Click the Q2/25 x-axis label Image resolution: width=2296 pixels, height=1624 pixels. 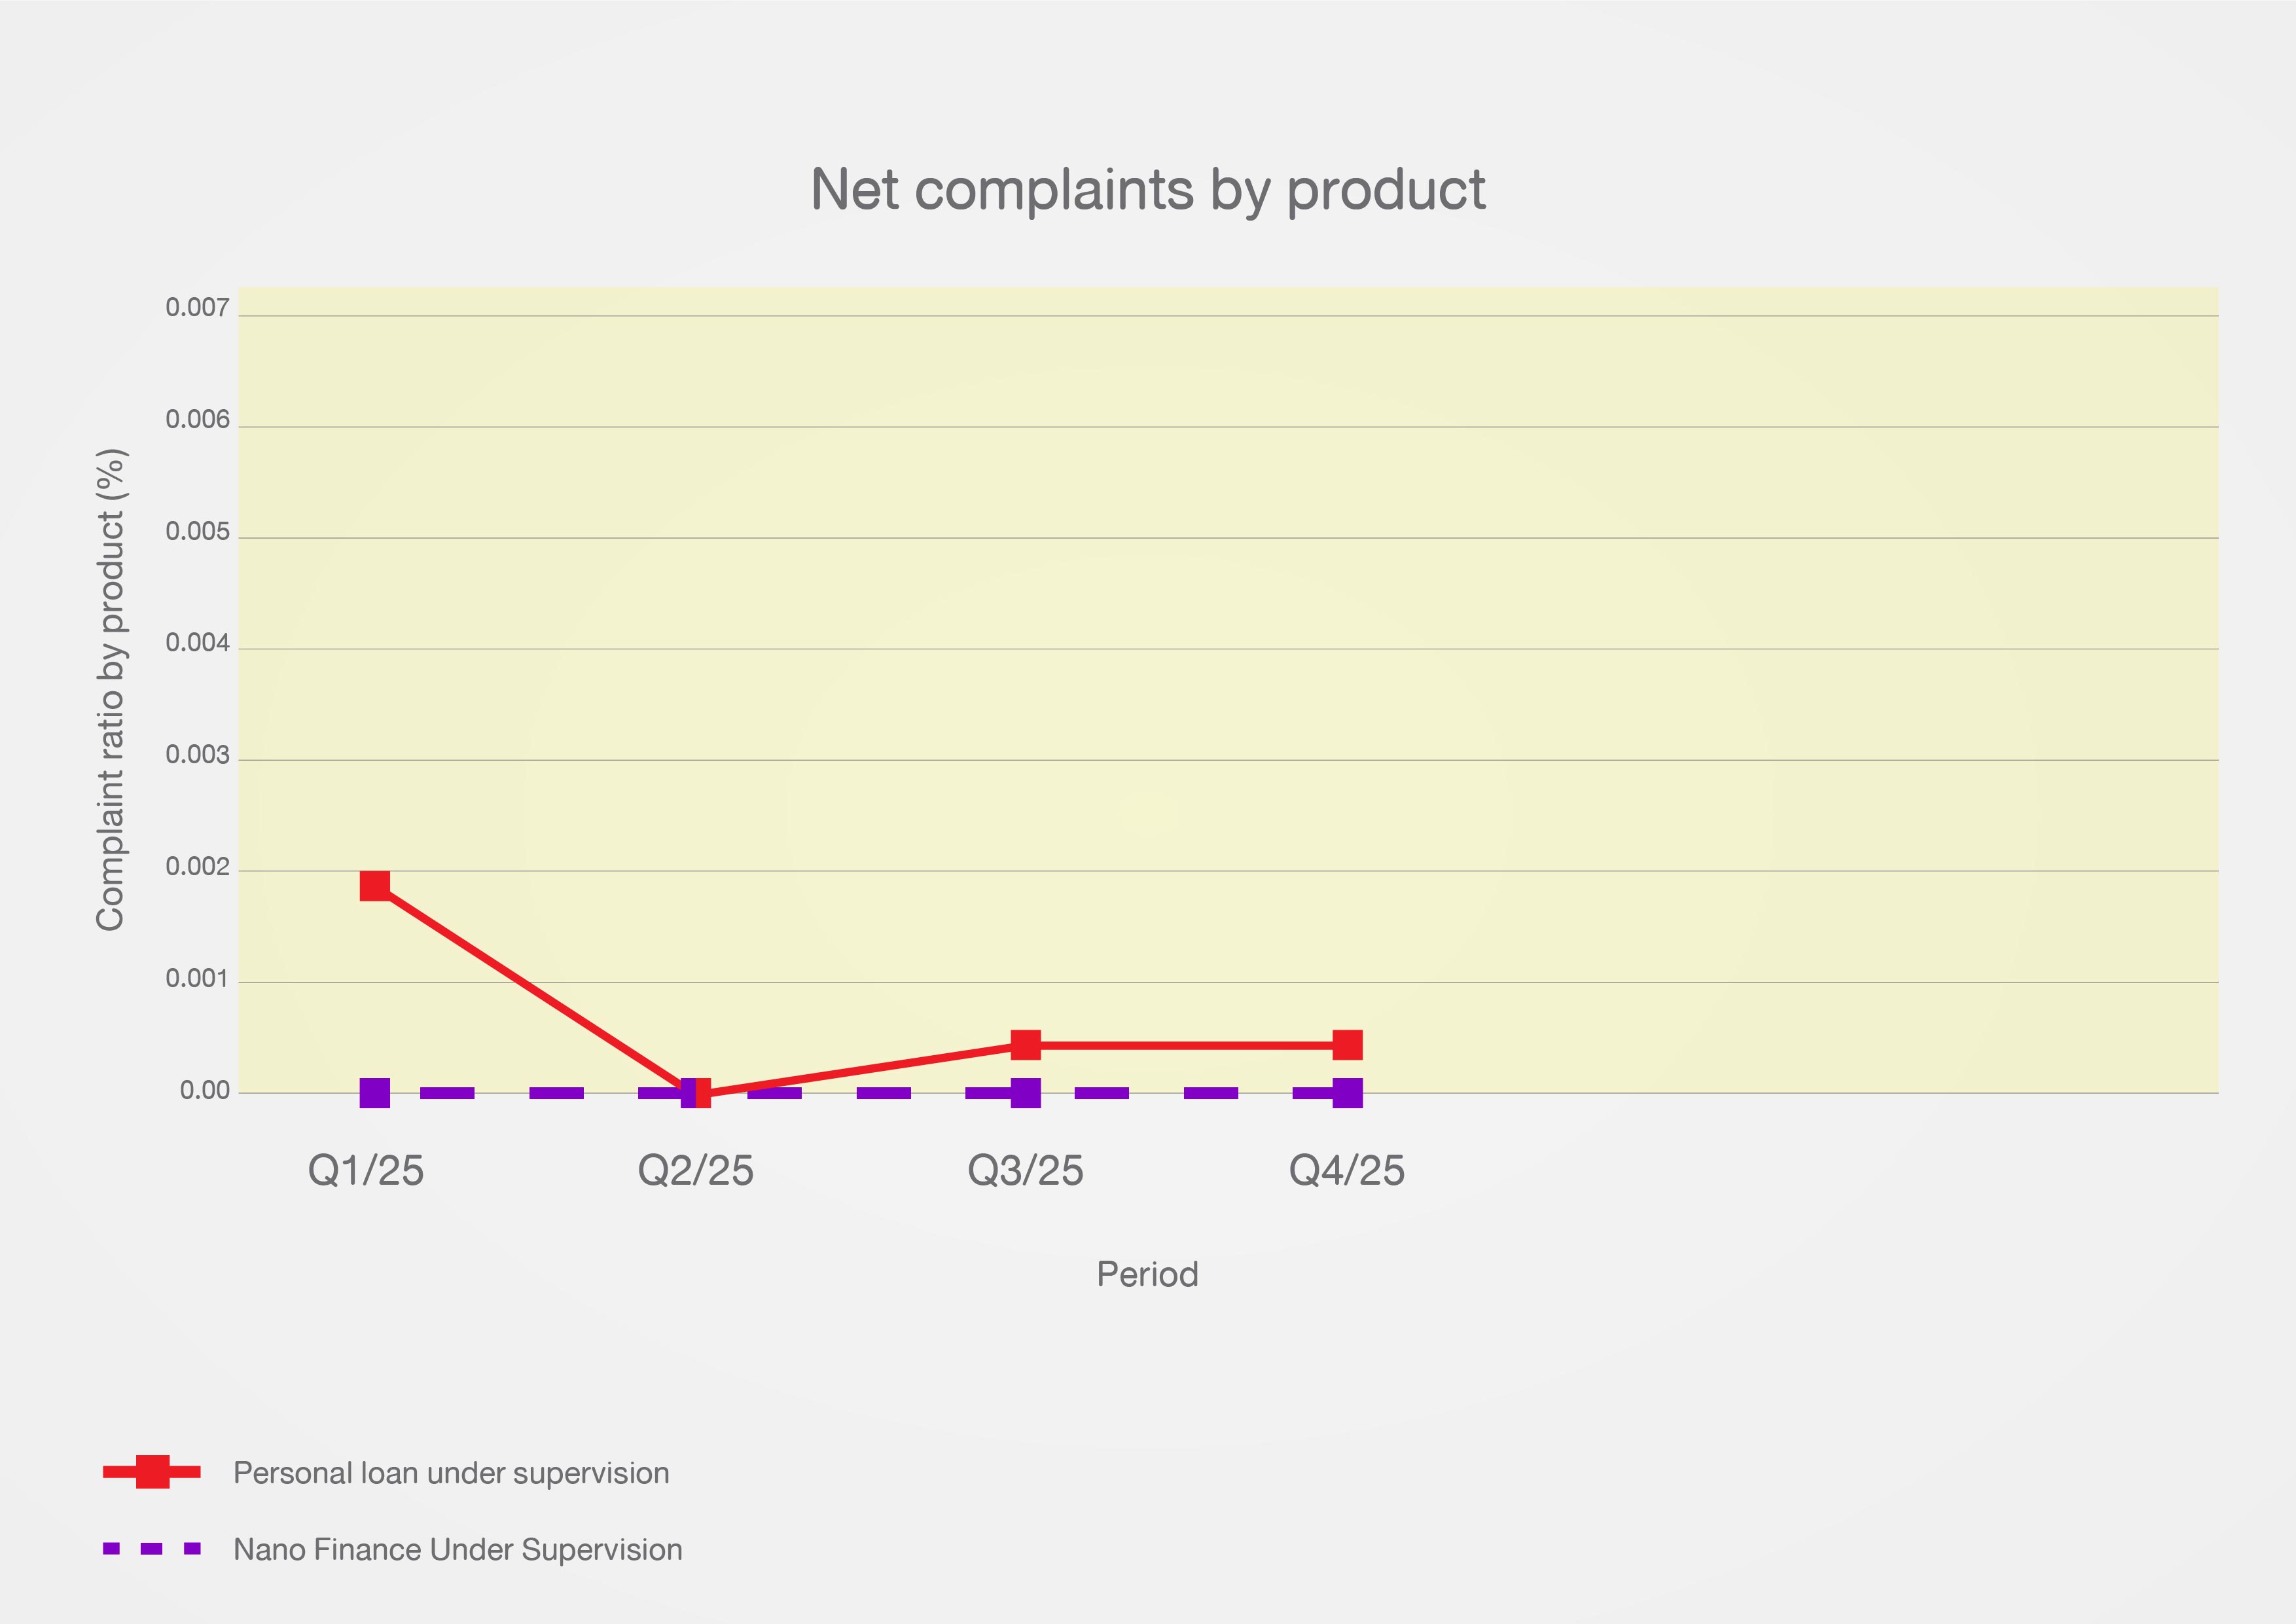pyautogui.click(x=696, y=1170)
